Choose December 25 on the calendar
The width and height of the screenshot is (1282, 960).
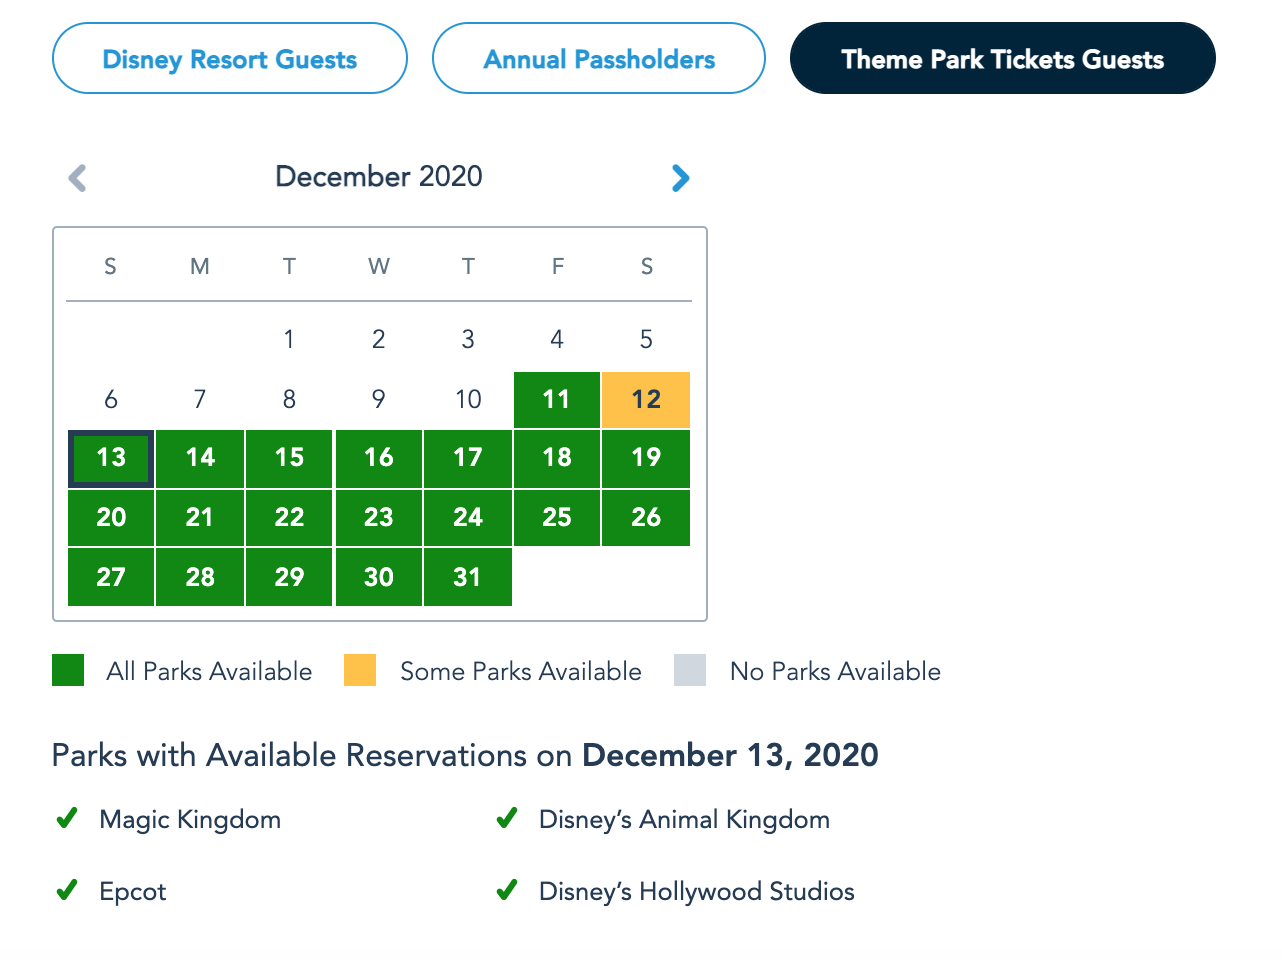[556, 517]
